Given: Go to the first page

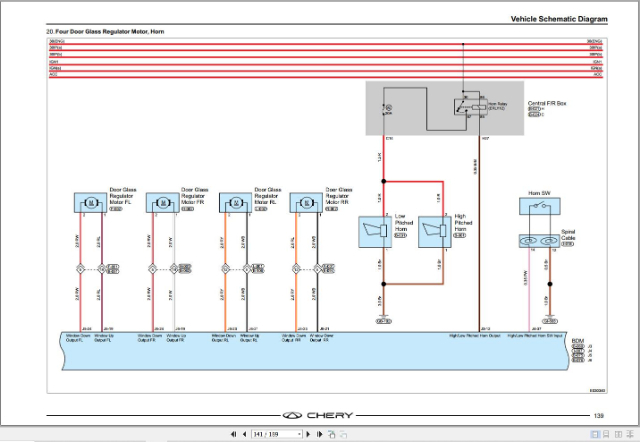Looking at the screenshot, I should point(233,434).
